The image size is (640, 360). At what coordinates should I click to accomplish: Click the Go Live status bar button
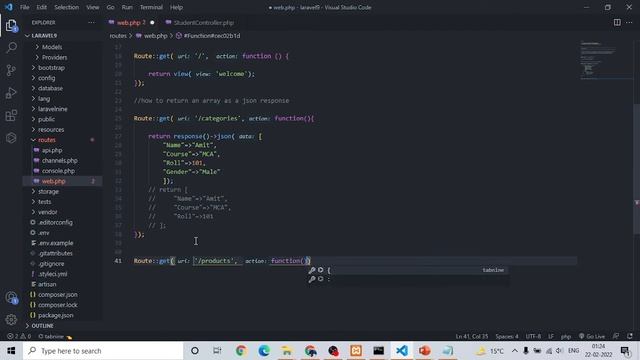592,336
